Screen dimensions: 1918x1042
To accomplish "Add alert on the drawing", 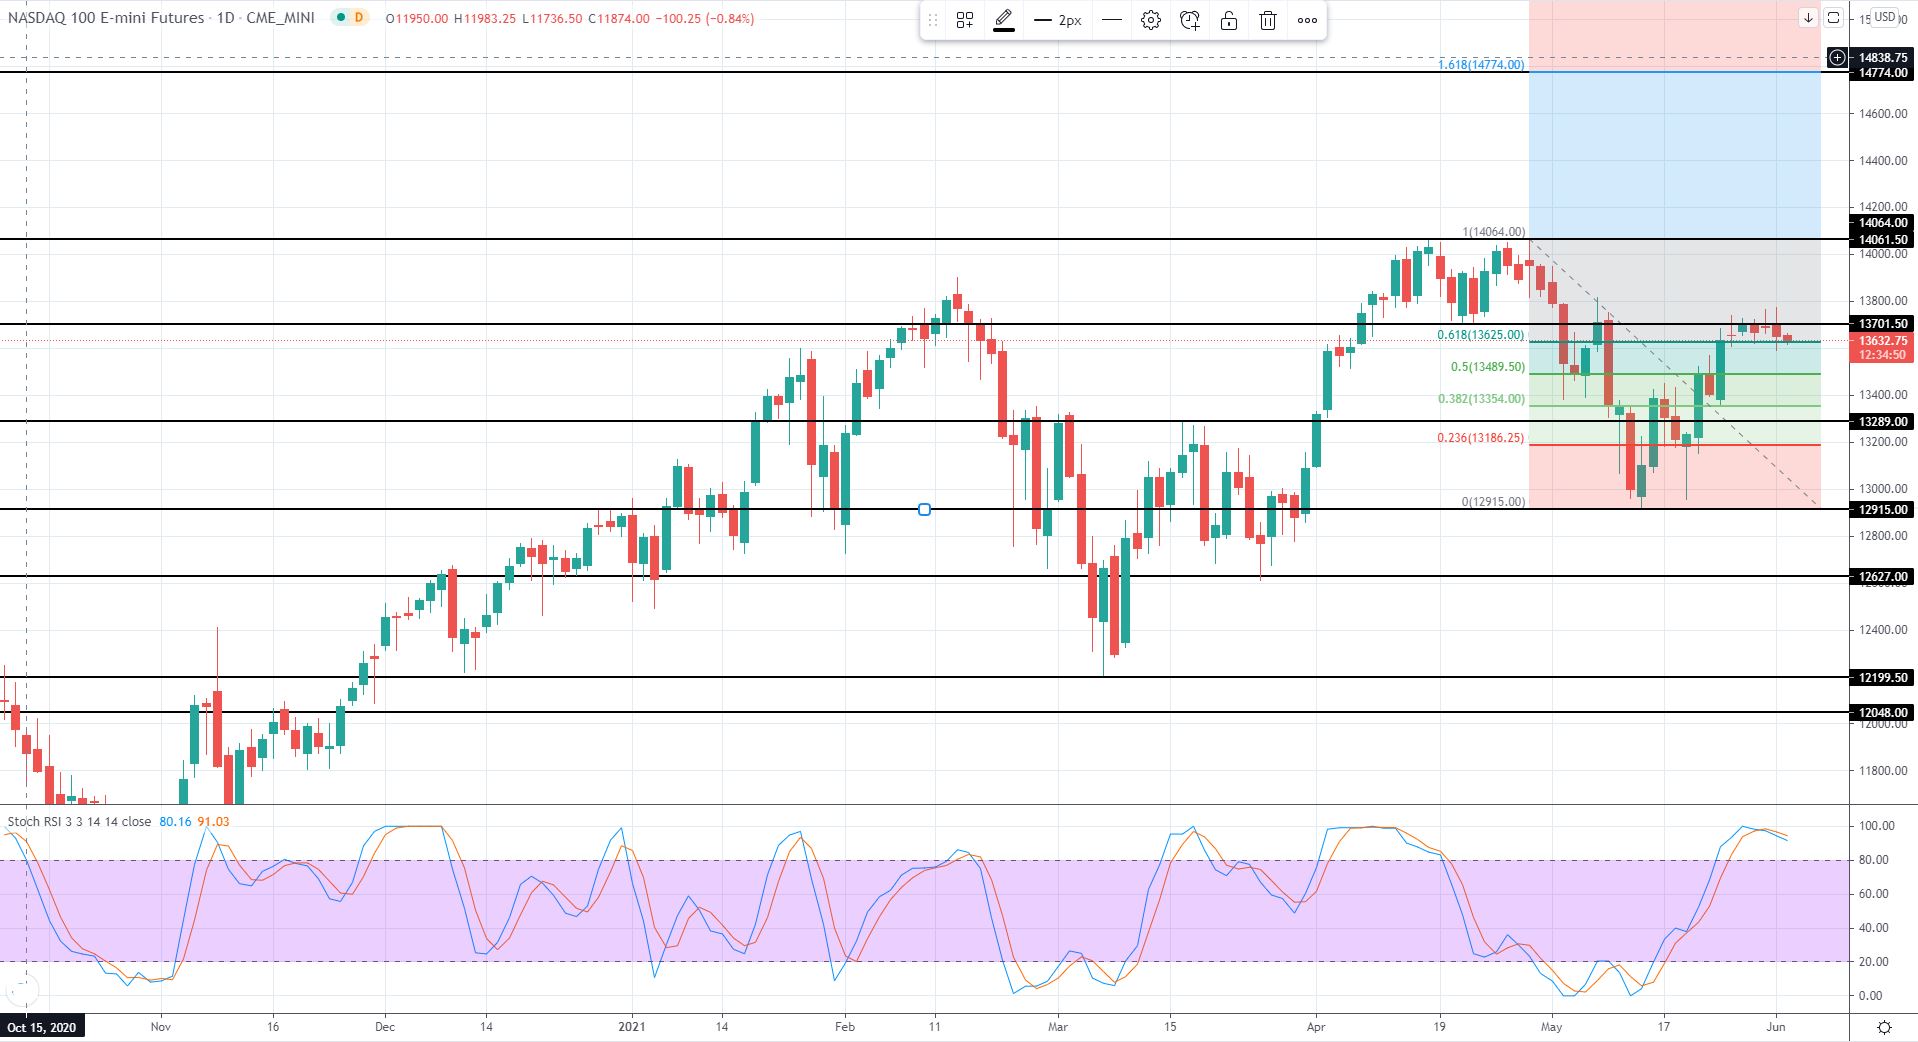I will pos(1190,20).
